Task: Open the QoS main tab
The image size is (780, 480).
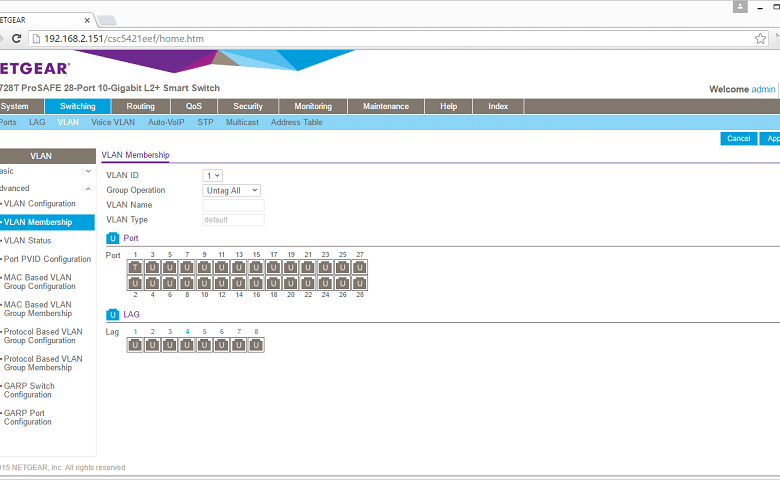Action: pyautogui.click(x=194, y=106)
